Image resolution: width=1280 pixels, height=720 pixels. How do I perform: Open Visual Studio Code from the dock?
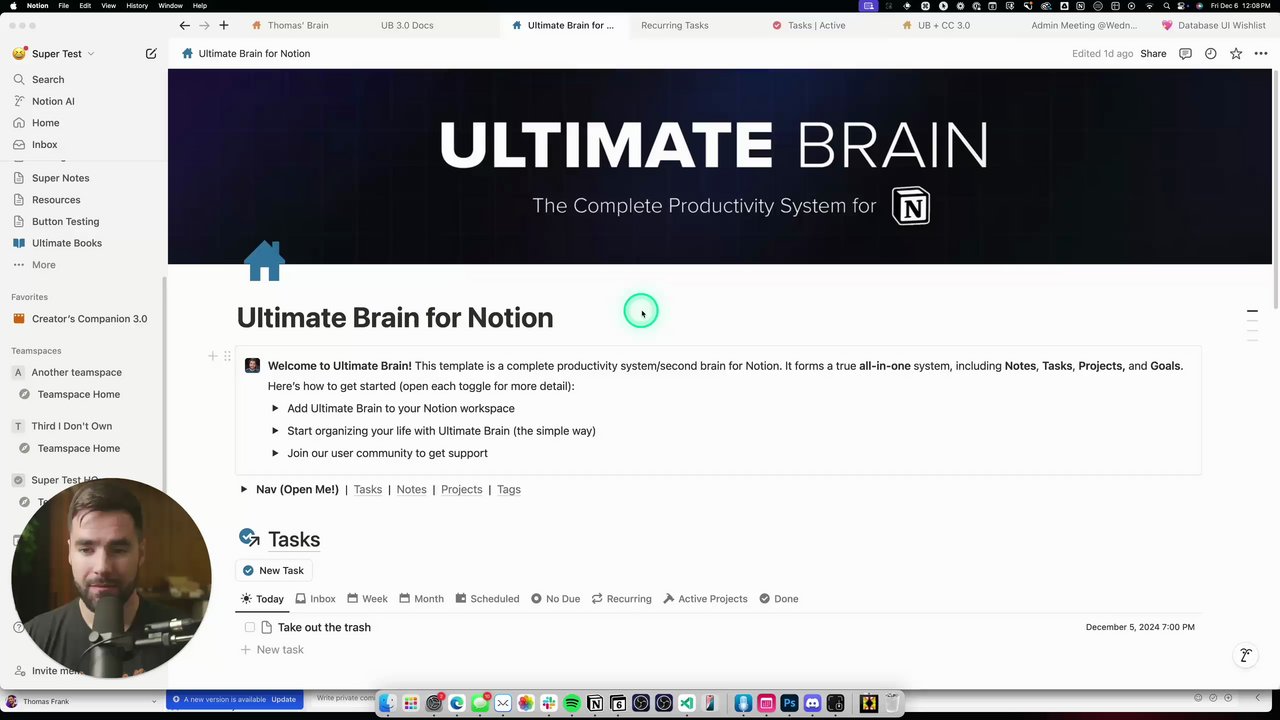pyautogui.click(x=687, y=704)
